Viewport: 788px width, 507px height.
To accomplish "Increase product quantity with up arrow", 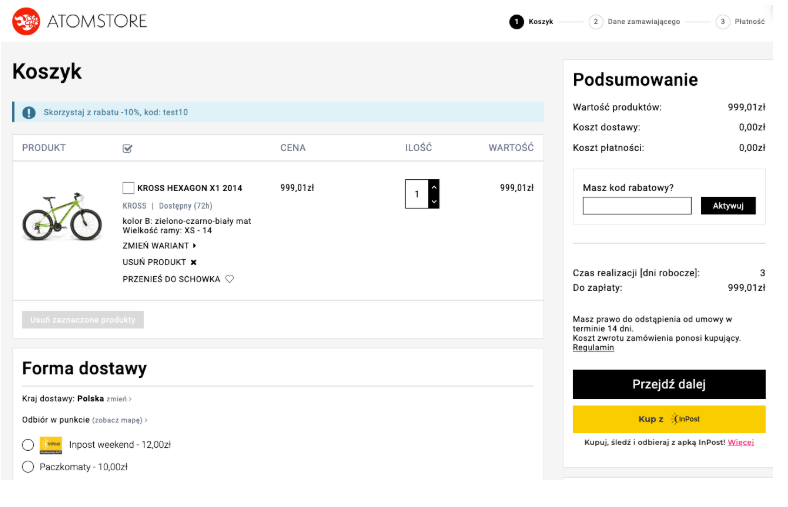I will click(x=433, y=186).
